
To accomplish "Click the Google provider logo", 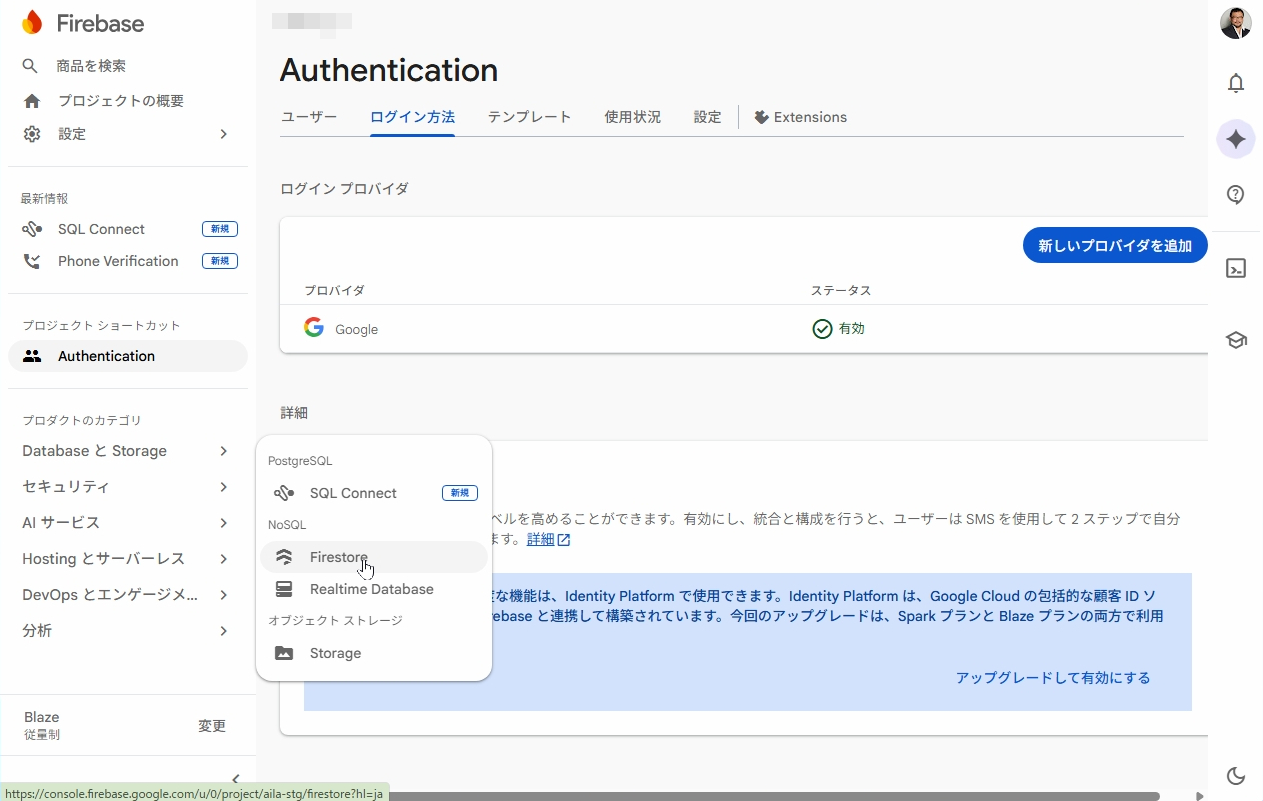I will (x=314, y=328).
